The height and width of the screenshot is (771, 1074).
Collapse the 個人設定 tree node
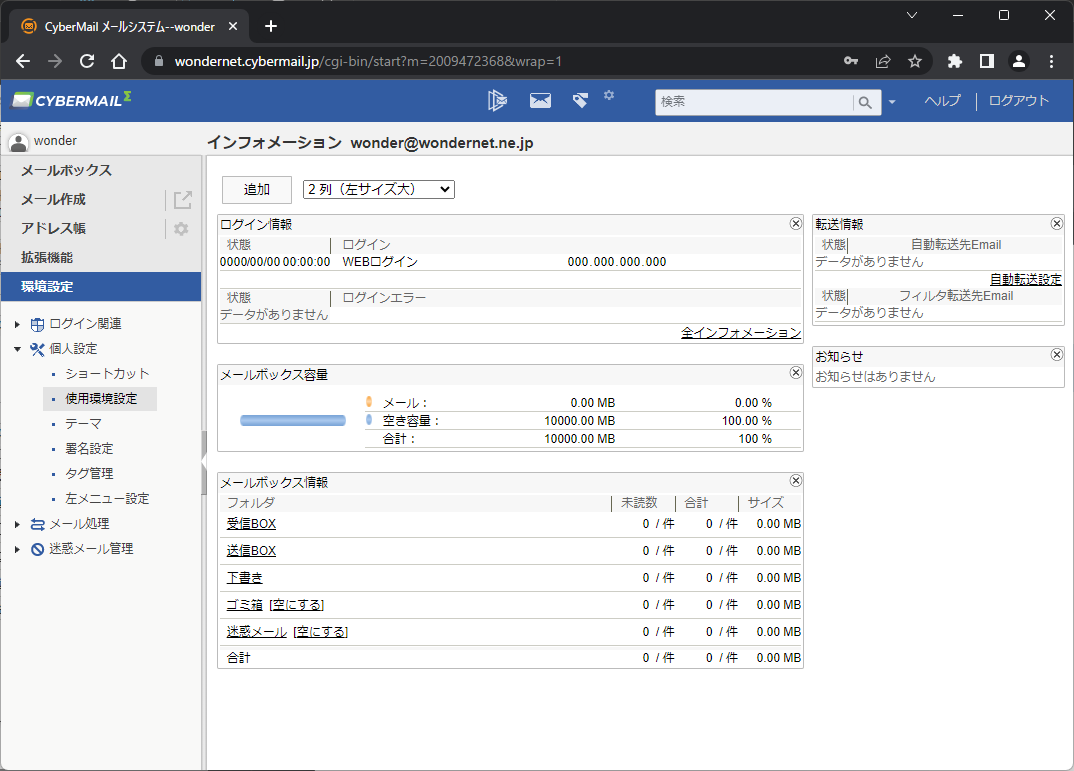[17, 349]
